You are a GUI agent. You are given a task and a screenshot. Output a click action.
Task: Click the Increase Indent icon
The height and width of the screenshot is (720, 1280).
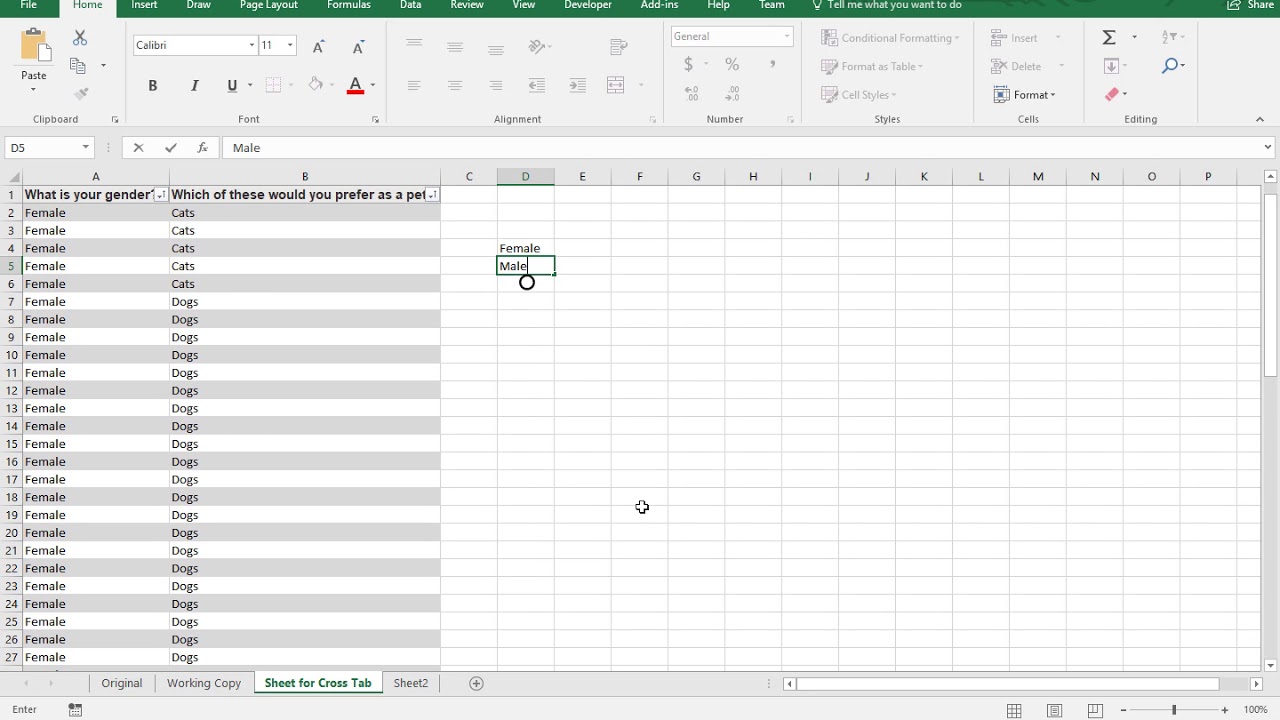pos(577,86)
